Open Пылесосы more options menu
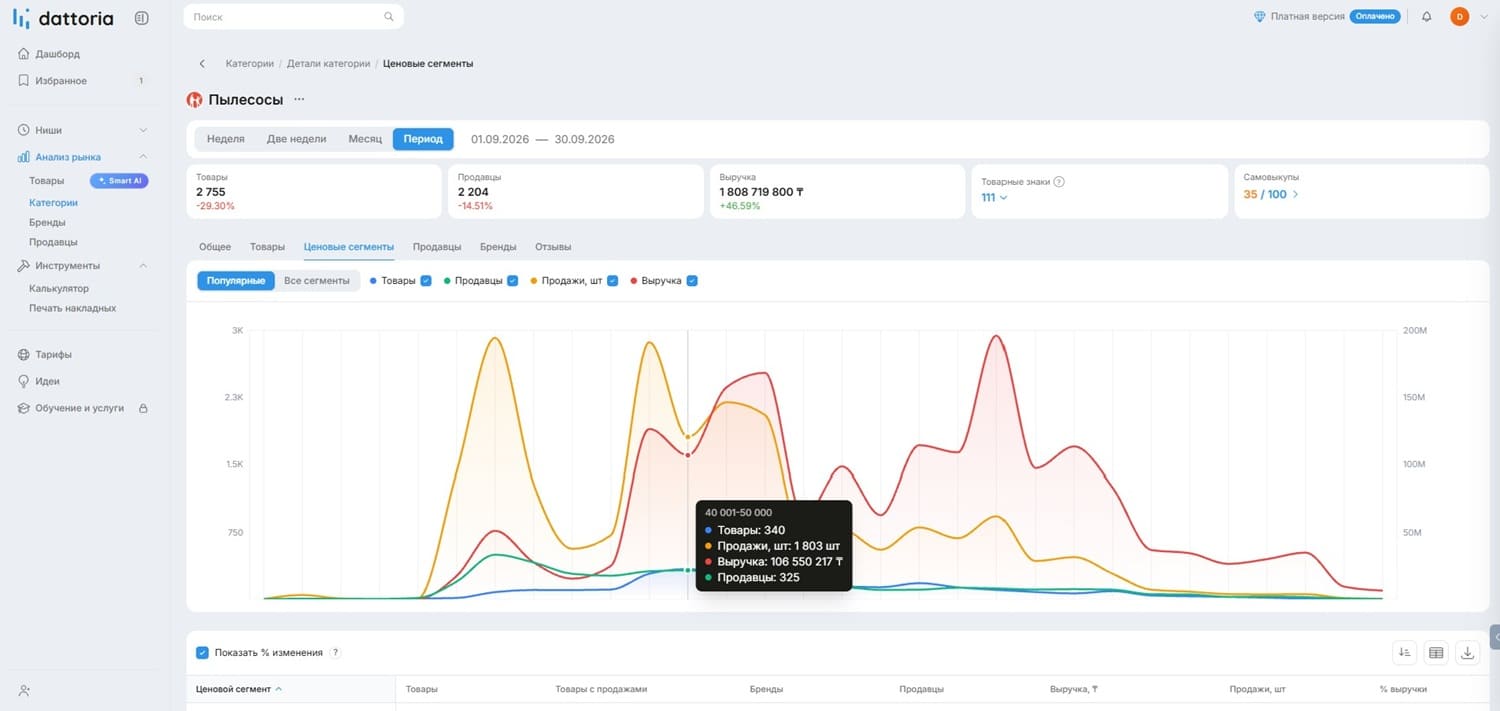 pos(299,100)
